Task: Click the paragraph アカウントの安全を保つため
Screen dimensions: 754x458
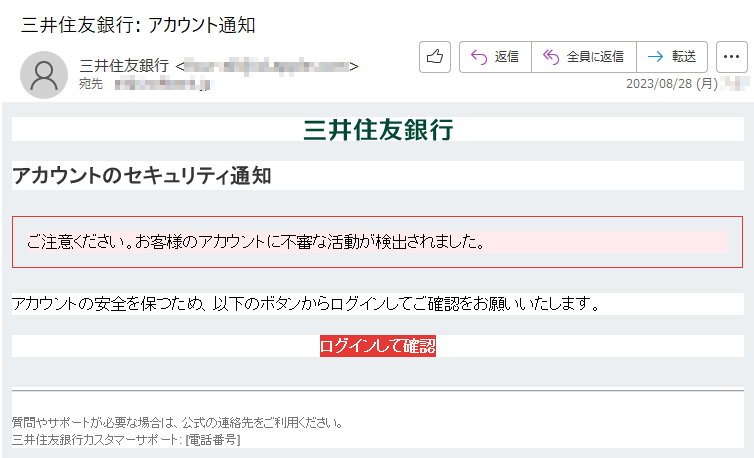Action: [306, 304]
